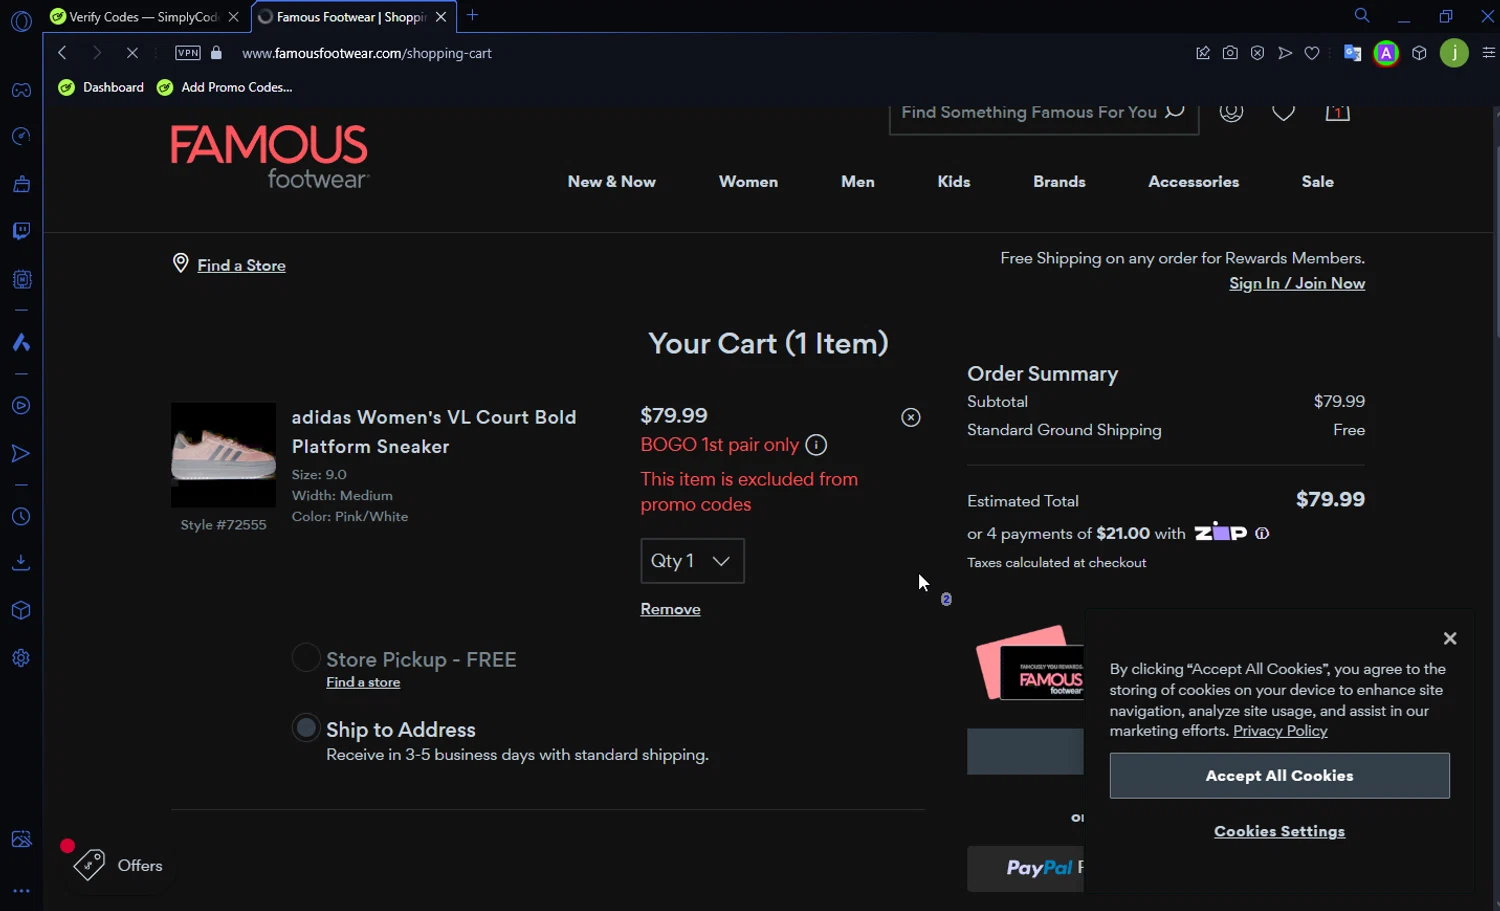Click the Famous Footwear logo
1500x911 pixels.
coord(269,157)
